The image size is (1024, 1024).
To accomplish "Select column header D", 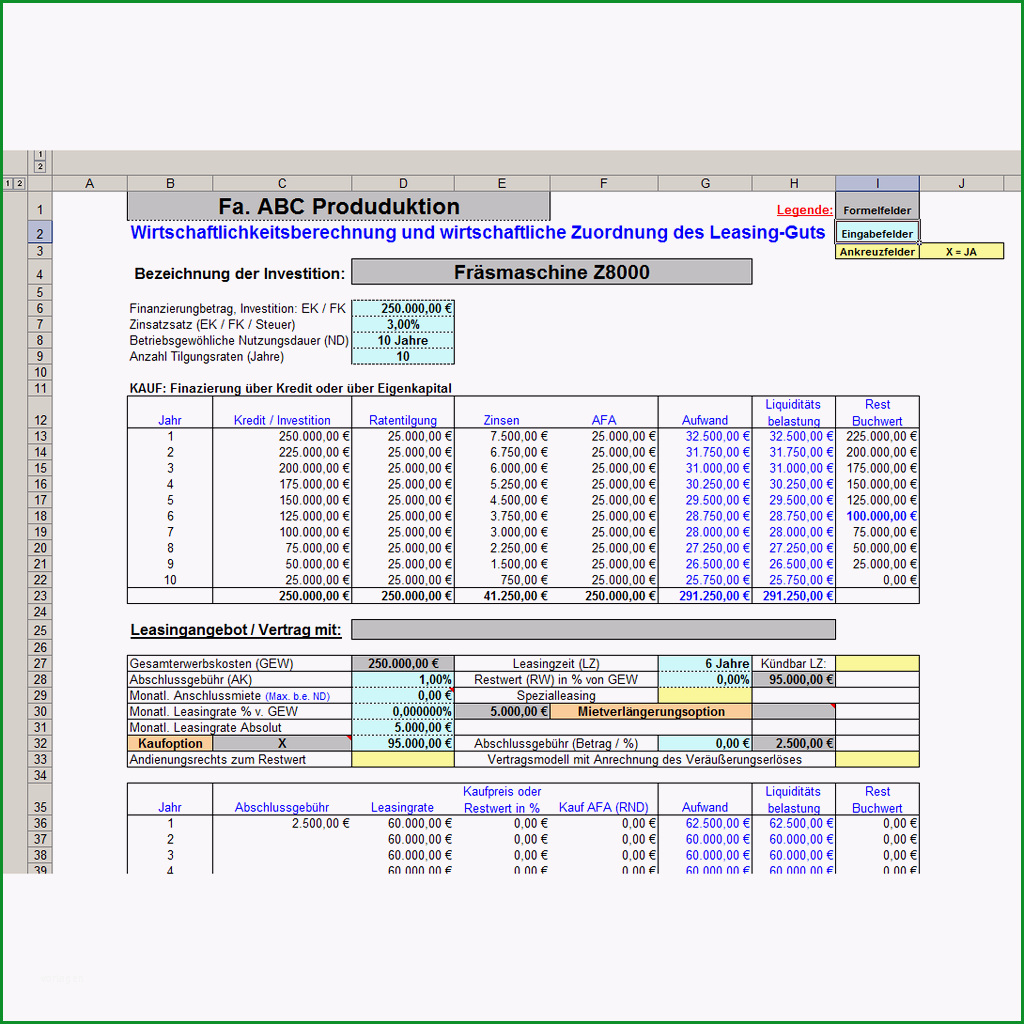I will [x=403, y=184].
